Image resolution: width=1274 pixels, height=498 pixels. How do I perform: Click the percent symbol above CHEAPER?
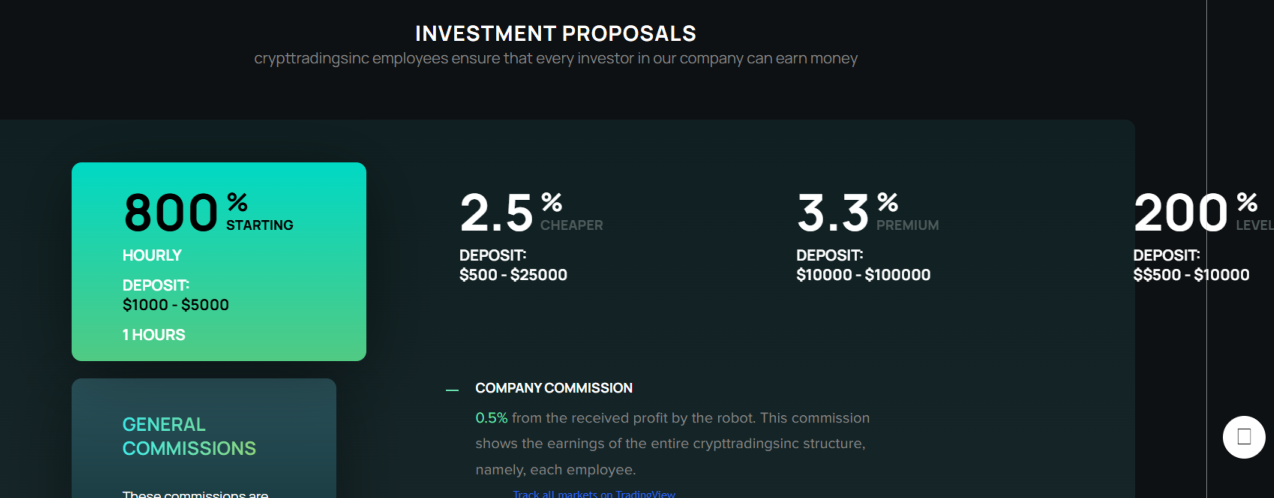(x=551, y=203)
